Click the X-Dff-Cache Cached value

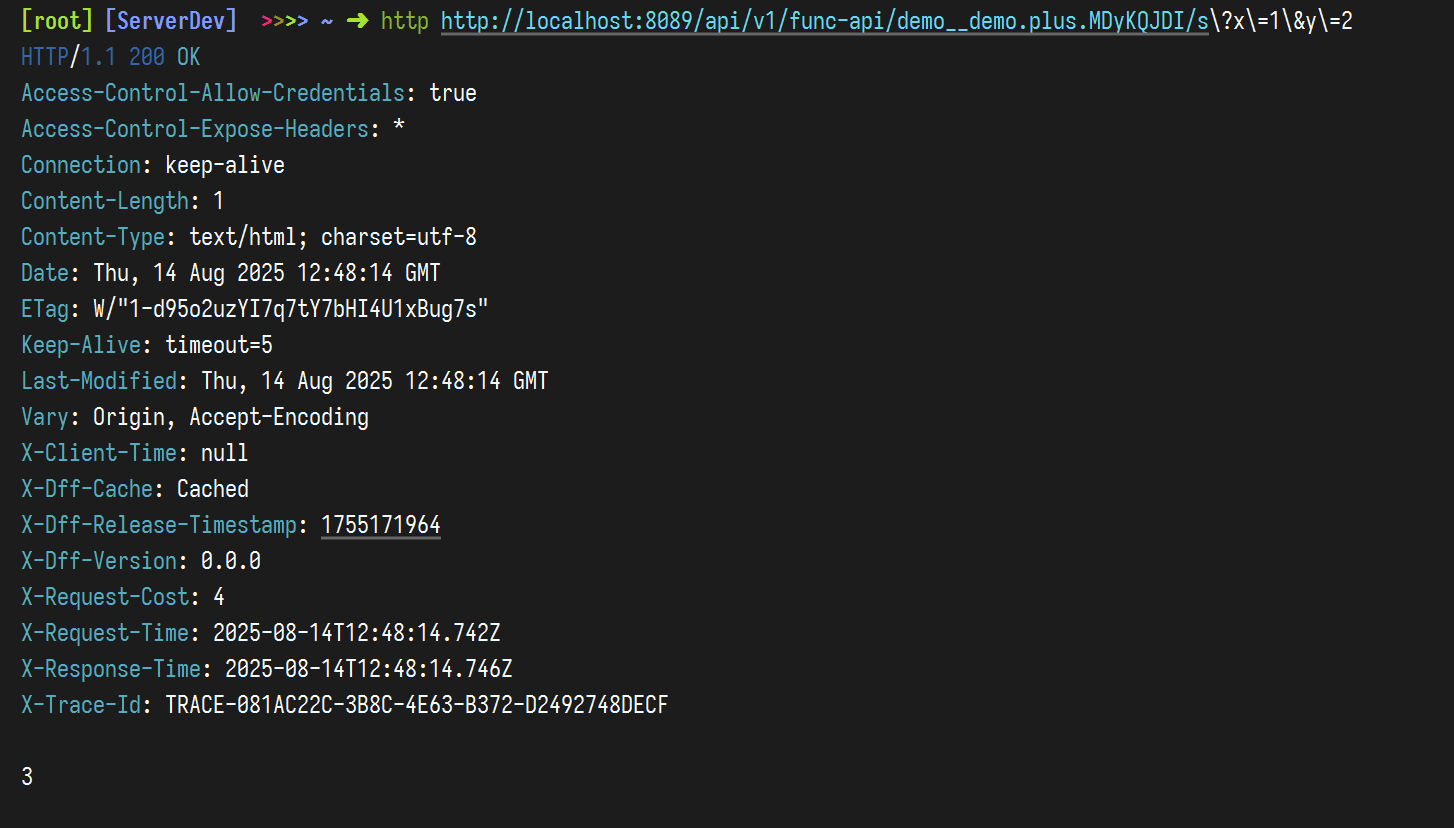point(213,489)
